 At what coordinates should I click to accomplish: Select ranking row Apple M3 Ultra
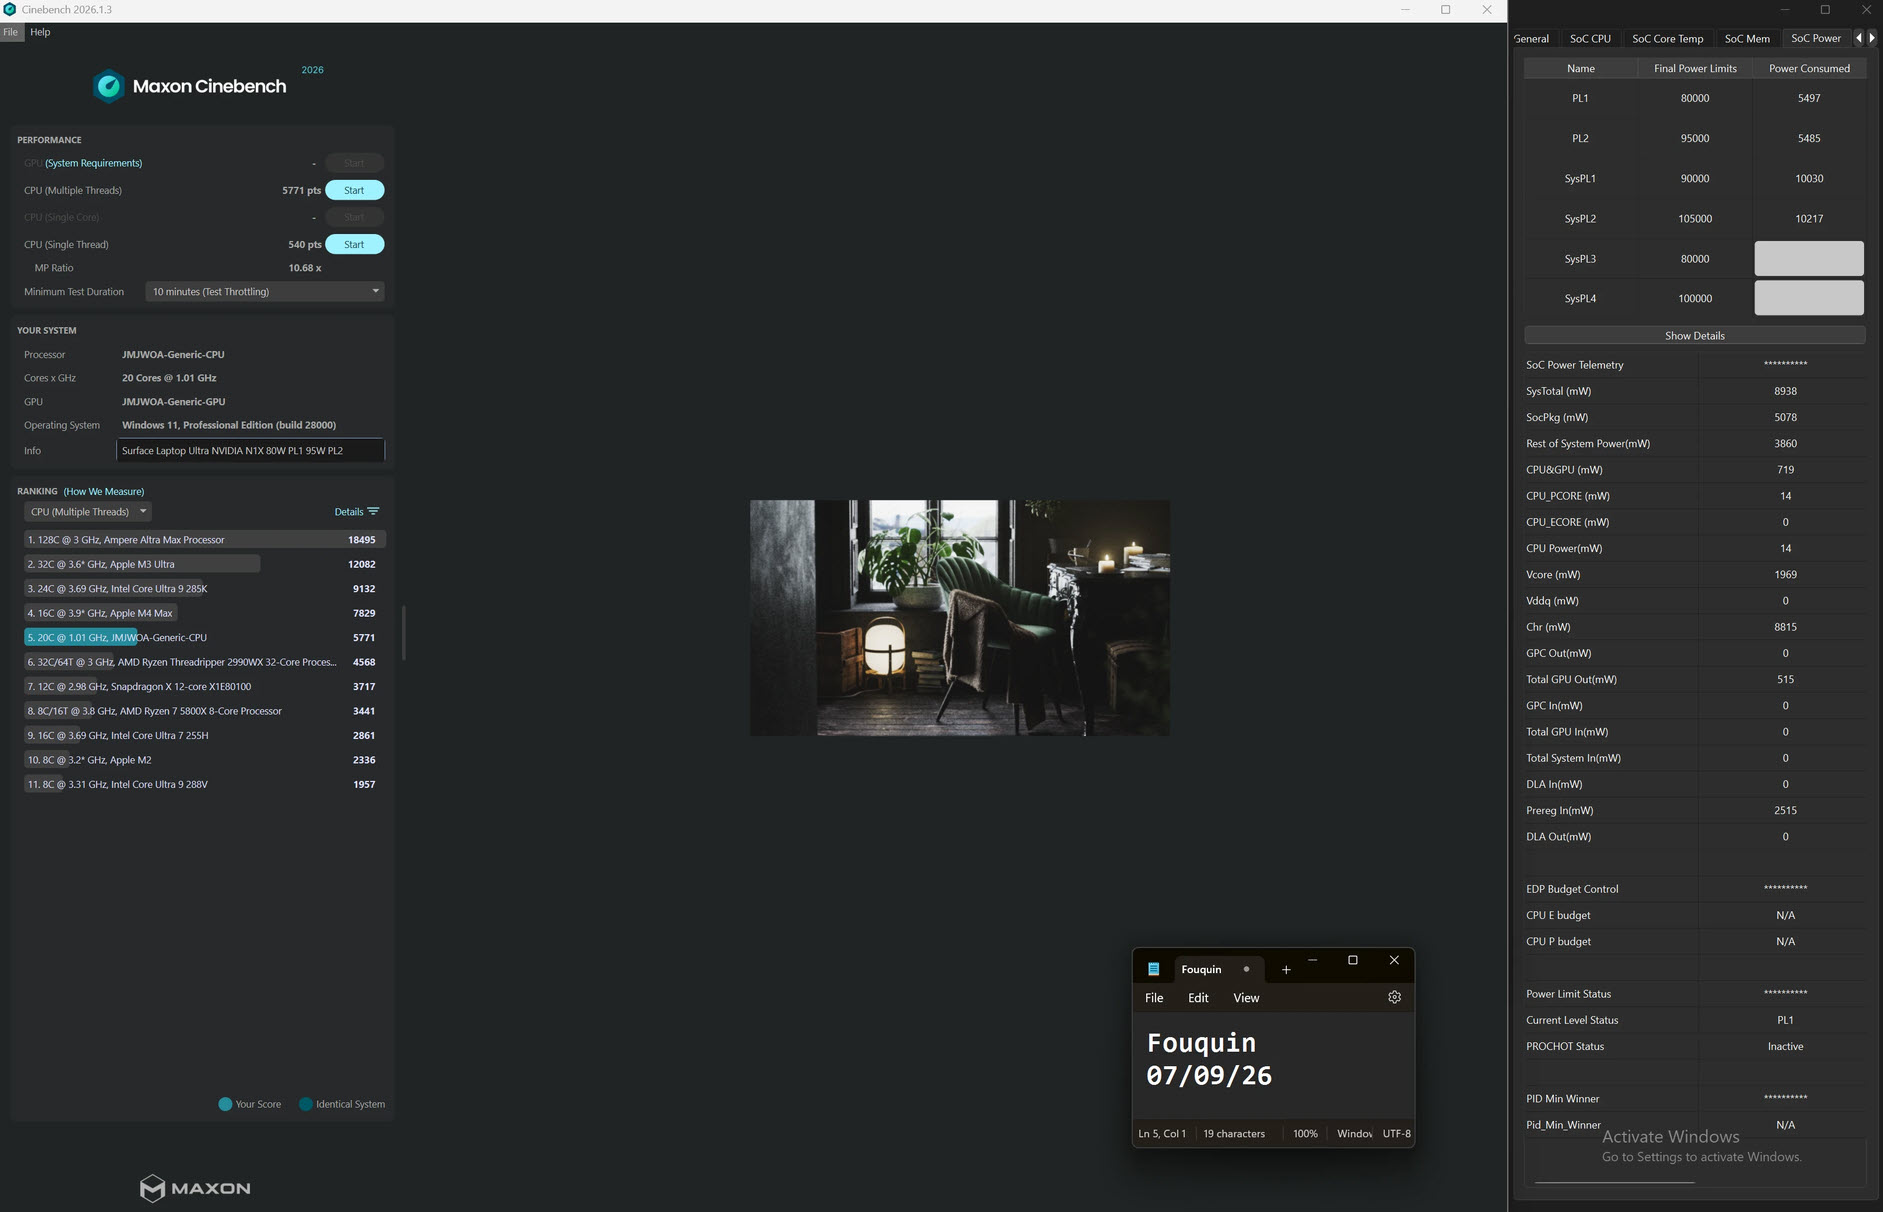pos(204,564)
